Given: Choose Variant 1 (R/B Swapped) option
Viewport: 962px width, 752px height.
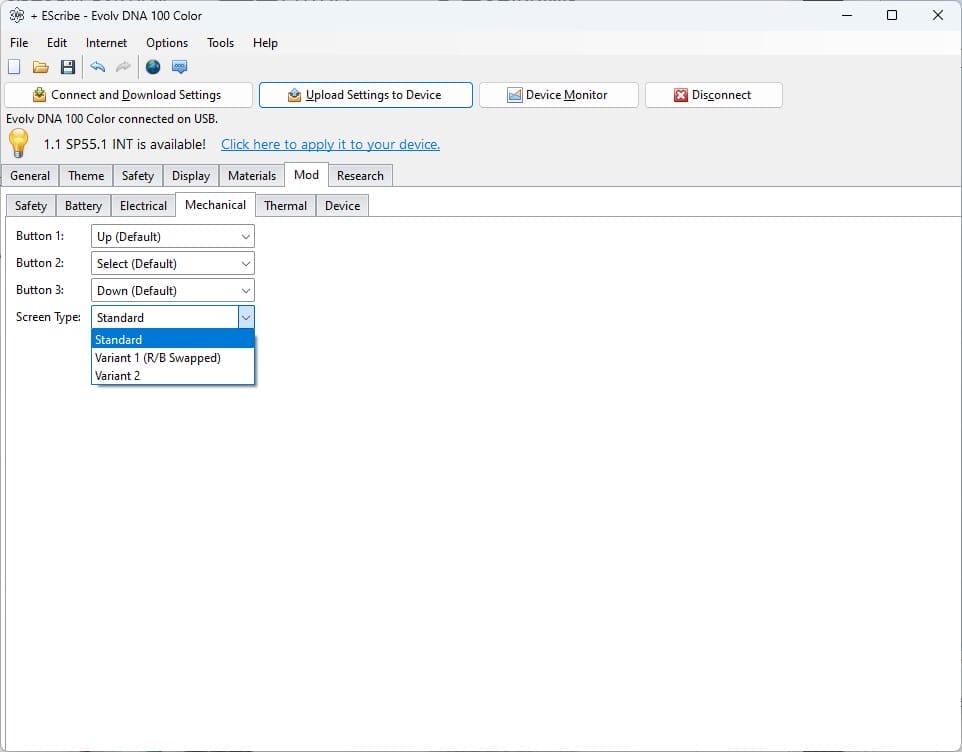Looking at the screenshot, I should [159, 357].
